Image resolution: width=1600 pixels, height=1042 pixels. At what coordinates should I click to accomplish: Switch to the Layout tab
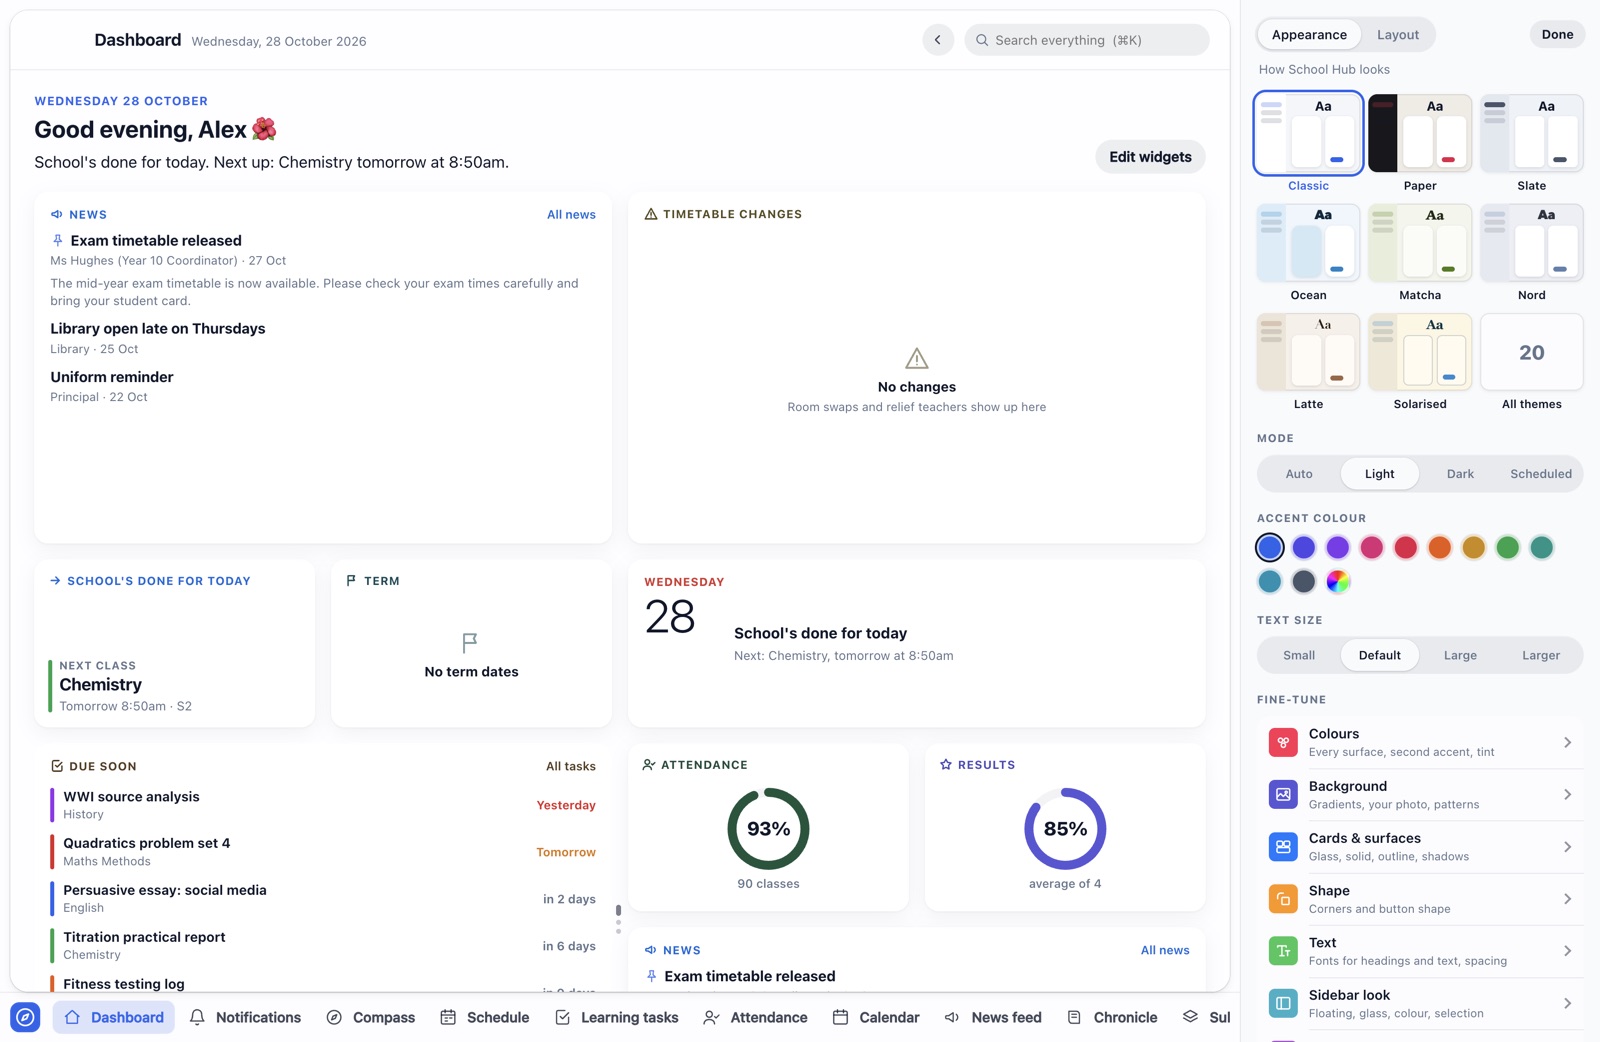(x=1398, y=34)
